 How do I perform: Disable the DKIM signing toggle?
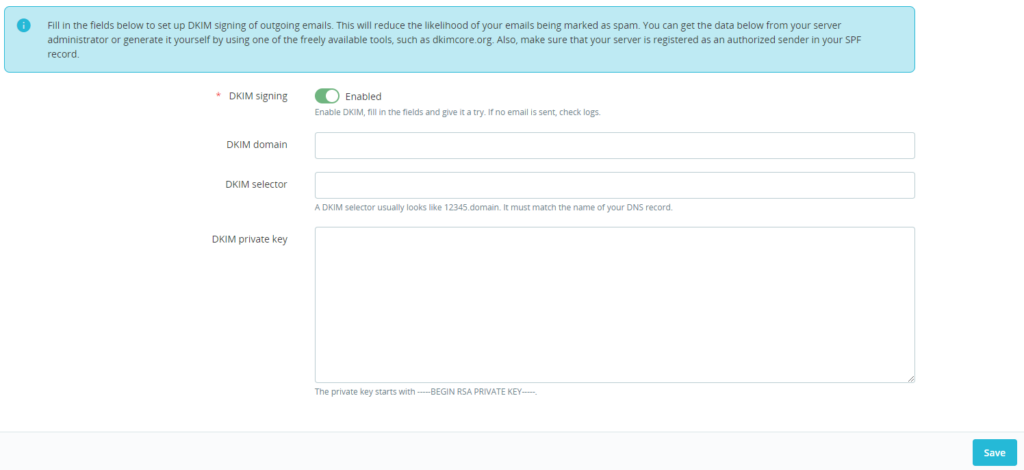(327, 96)
